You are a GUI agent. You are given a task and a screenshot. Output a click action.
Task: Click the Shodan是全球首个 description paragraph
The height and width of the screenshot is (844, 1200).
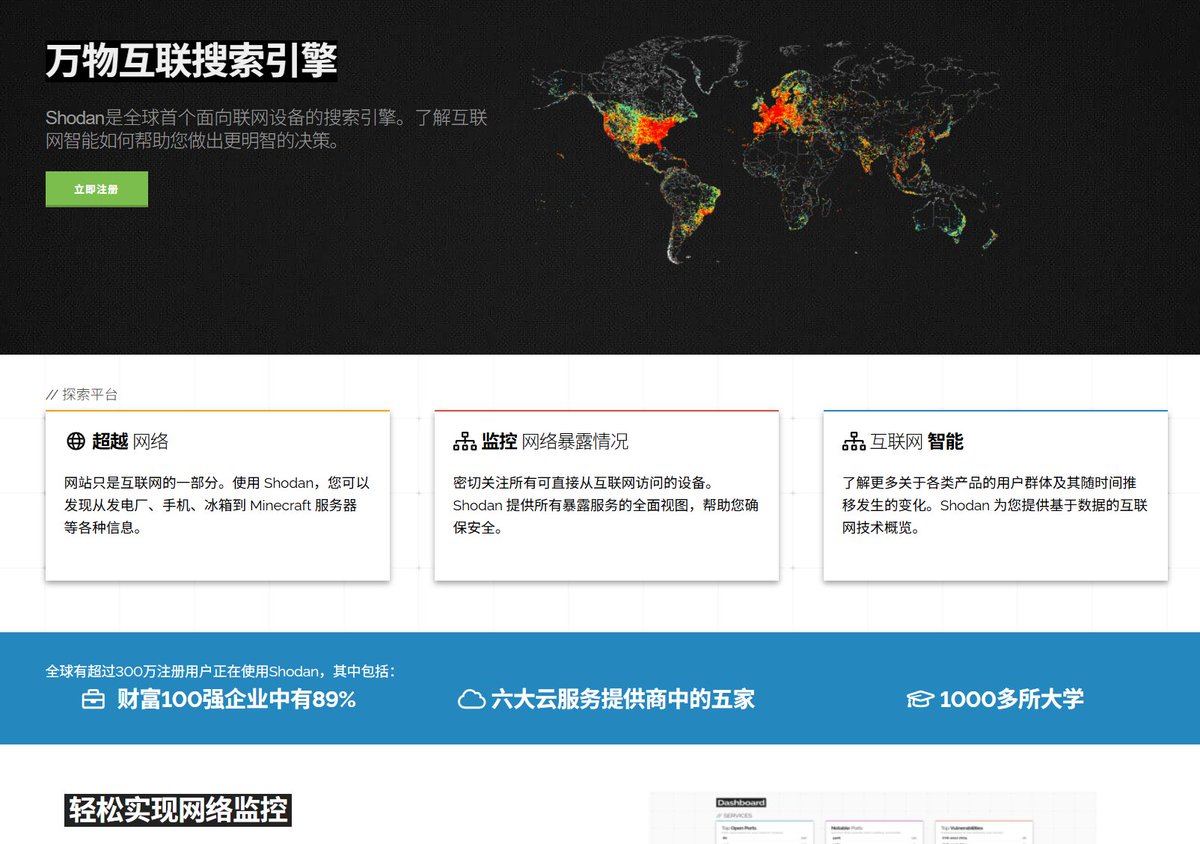point(266,129)
